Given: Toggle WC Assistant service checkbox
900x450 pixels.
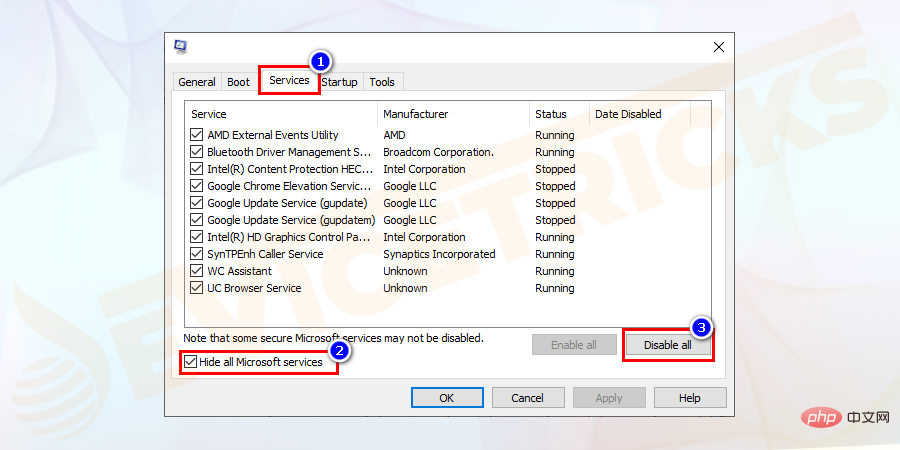Looking at the screenshot, I should 197,271.
